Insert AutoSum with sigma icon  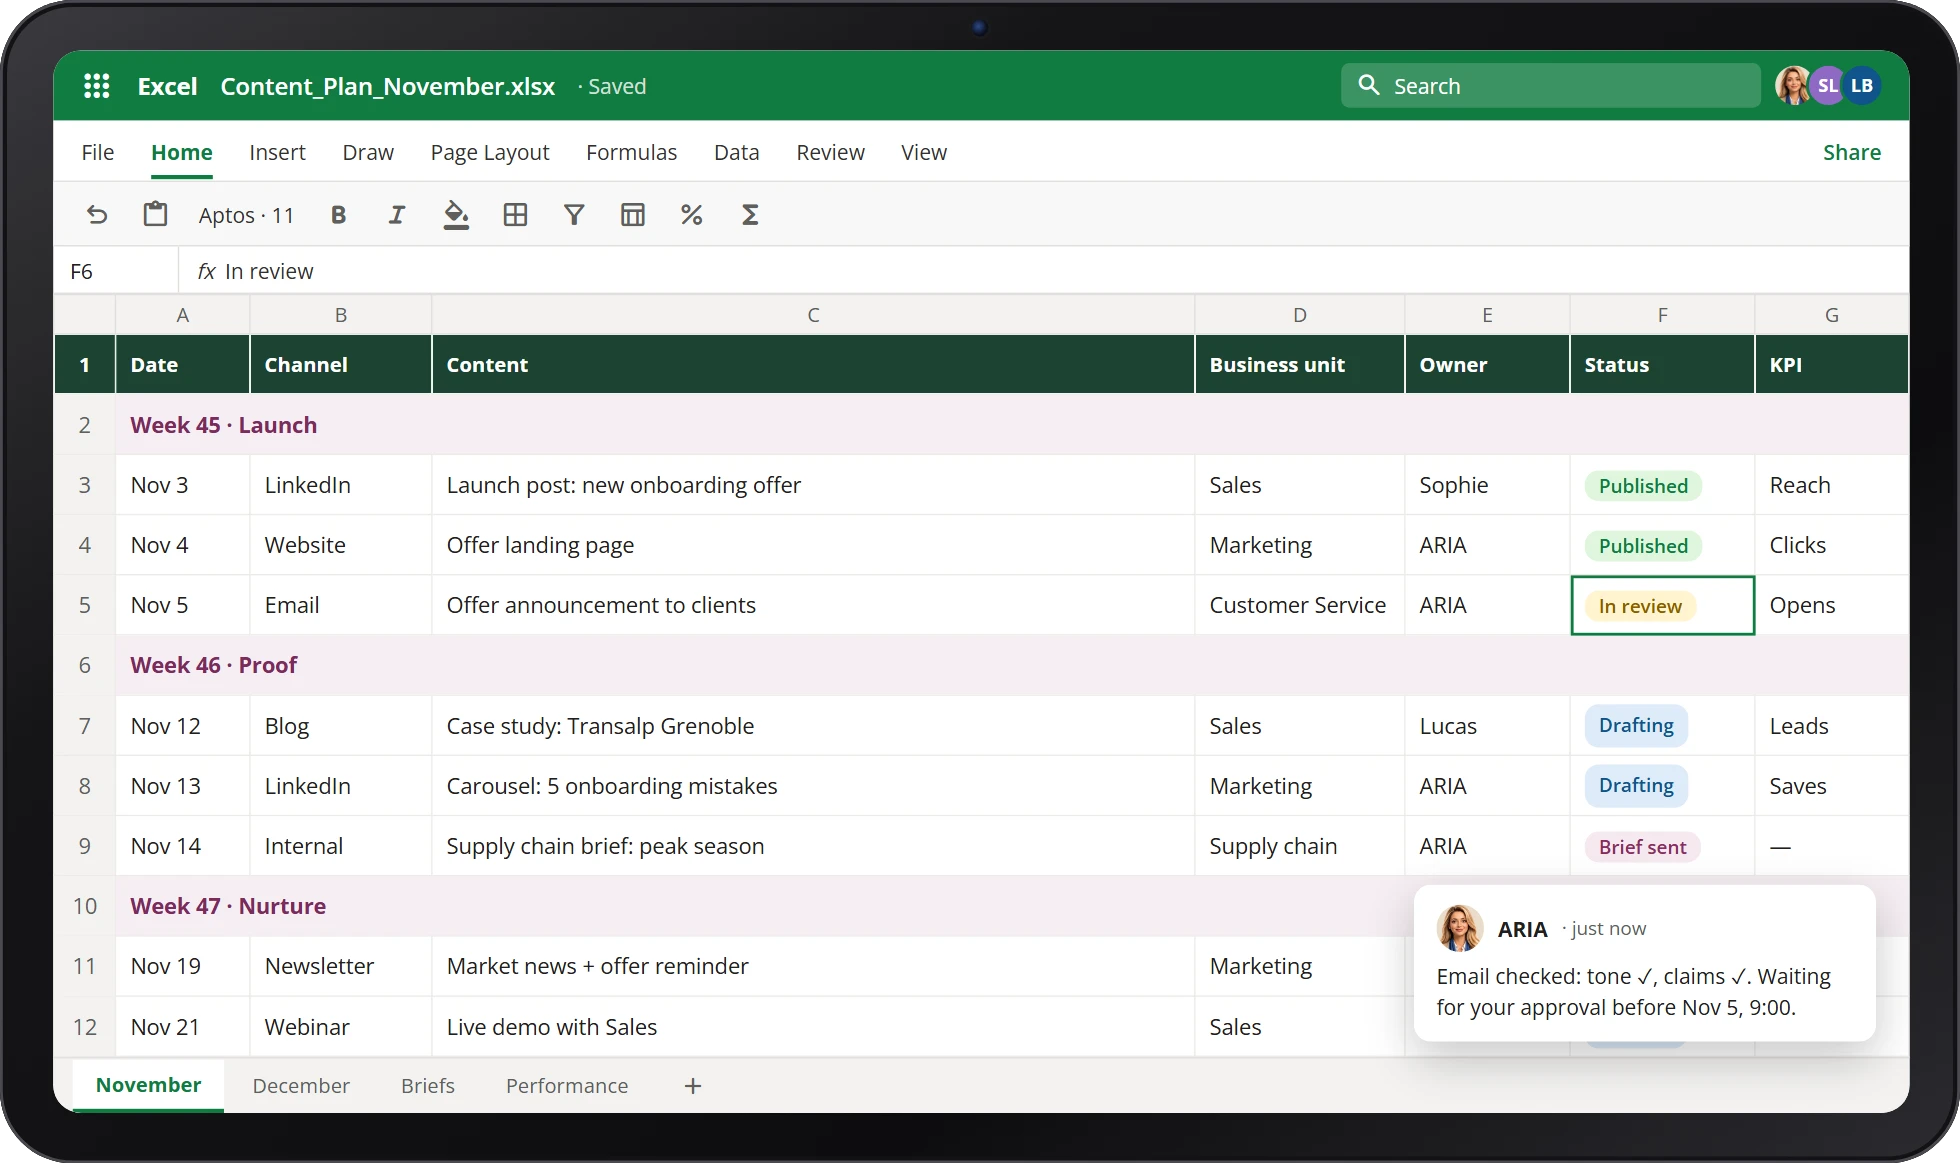click(x=750, y=214)
